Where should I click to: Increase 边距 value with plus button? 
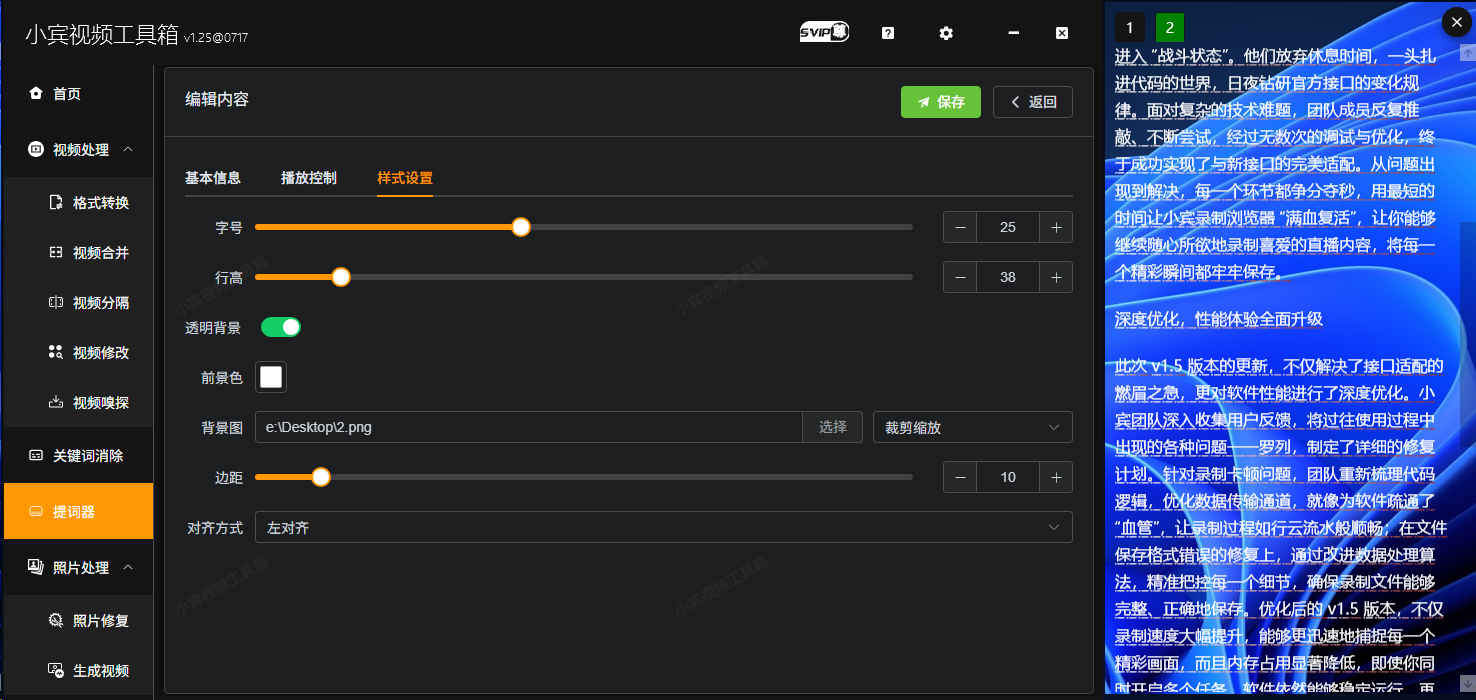pyautogui.click(x=1056, y=477)
